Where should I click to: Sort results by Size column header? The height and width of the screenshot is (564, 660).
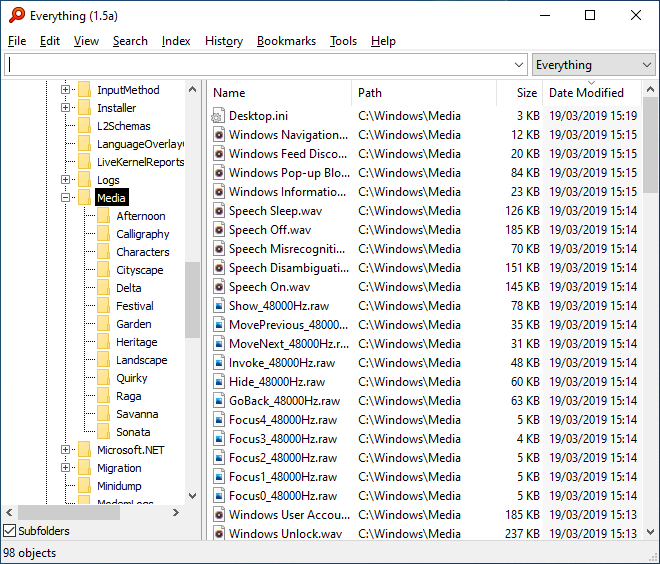(520, 93)
